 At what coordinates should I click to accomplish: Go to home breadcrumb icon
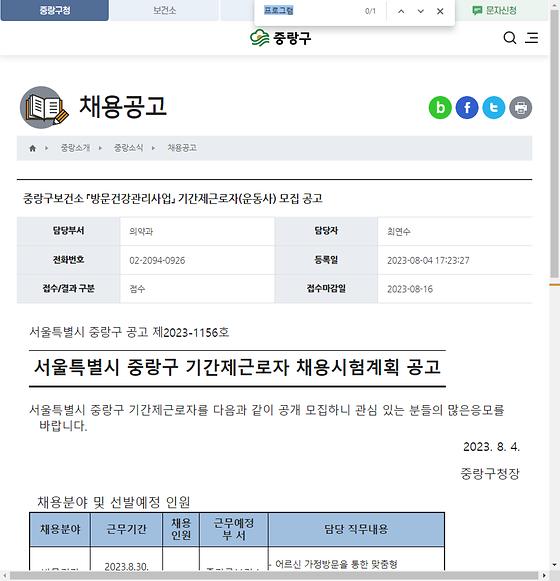click(x=33, y=148)
